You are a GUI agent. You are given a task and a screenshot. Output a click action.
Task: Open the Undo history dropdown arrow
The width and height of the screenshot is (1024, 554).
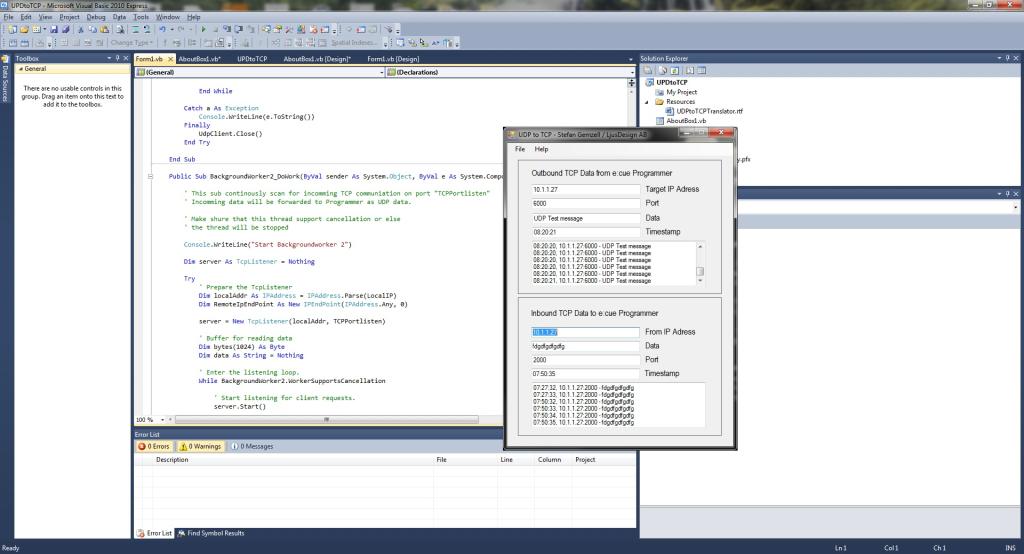pos(172,29)
